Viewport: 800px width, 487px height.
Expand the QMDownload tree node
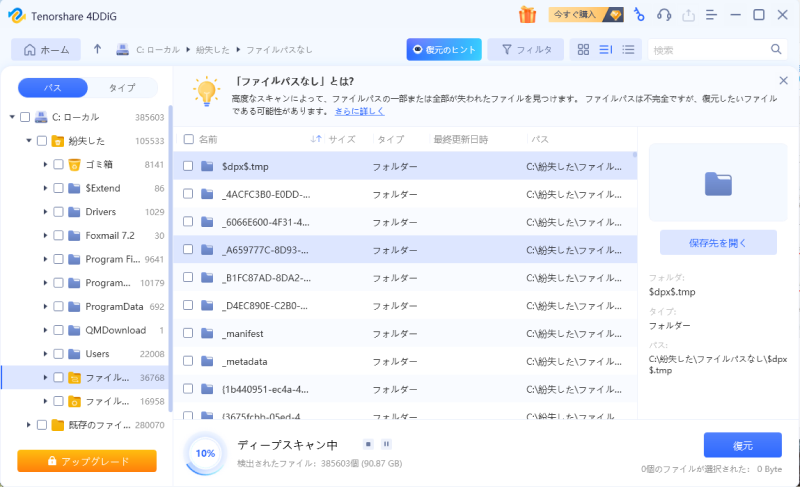click(45, 330)
